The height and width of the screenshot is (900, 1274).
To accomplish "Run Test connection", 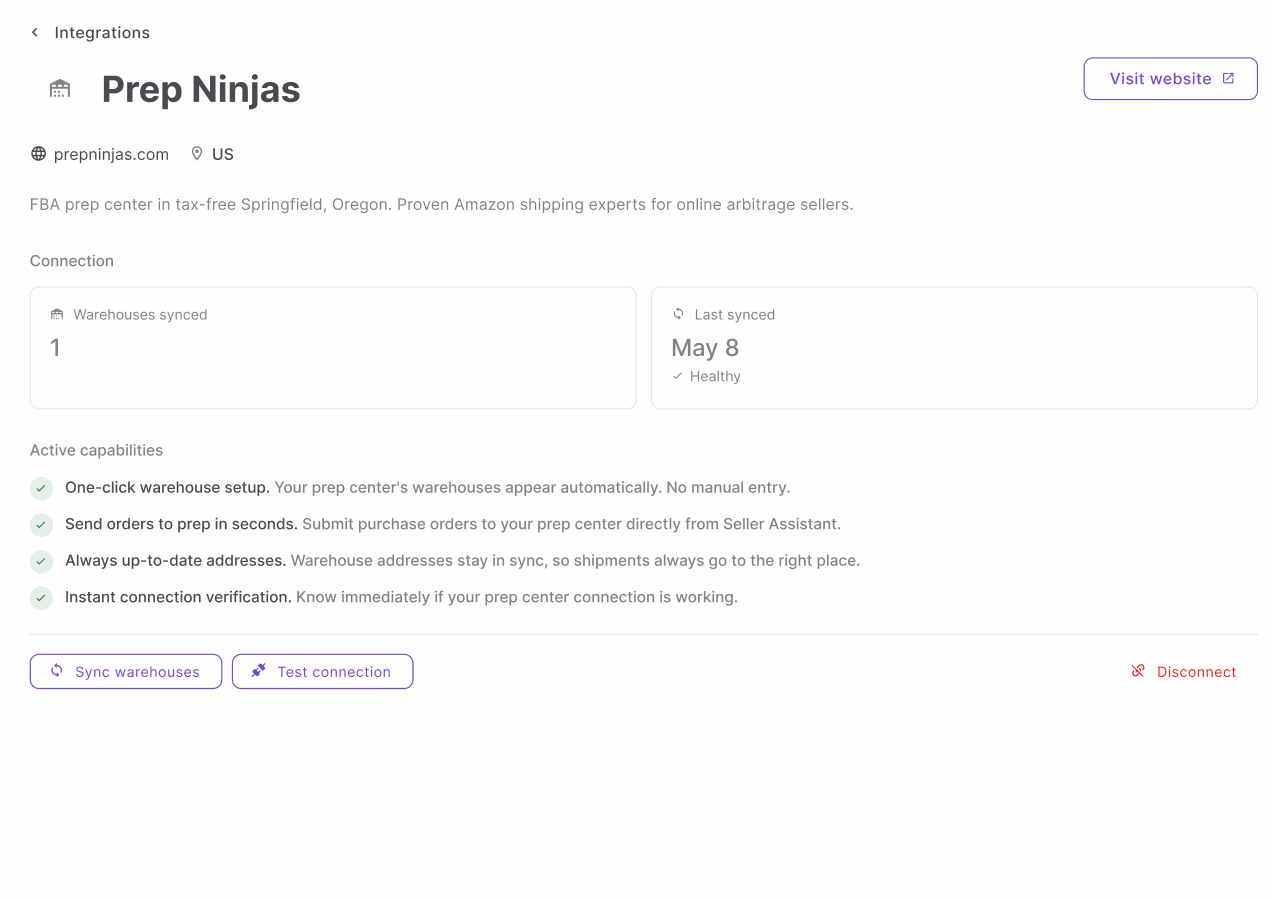I will (322, 672).
